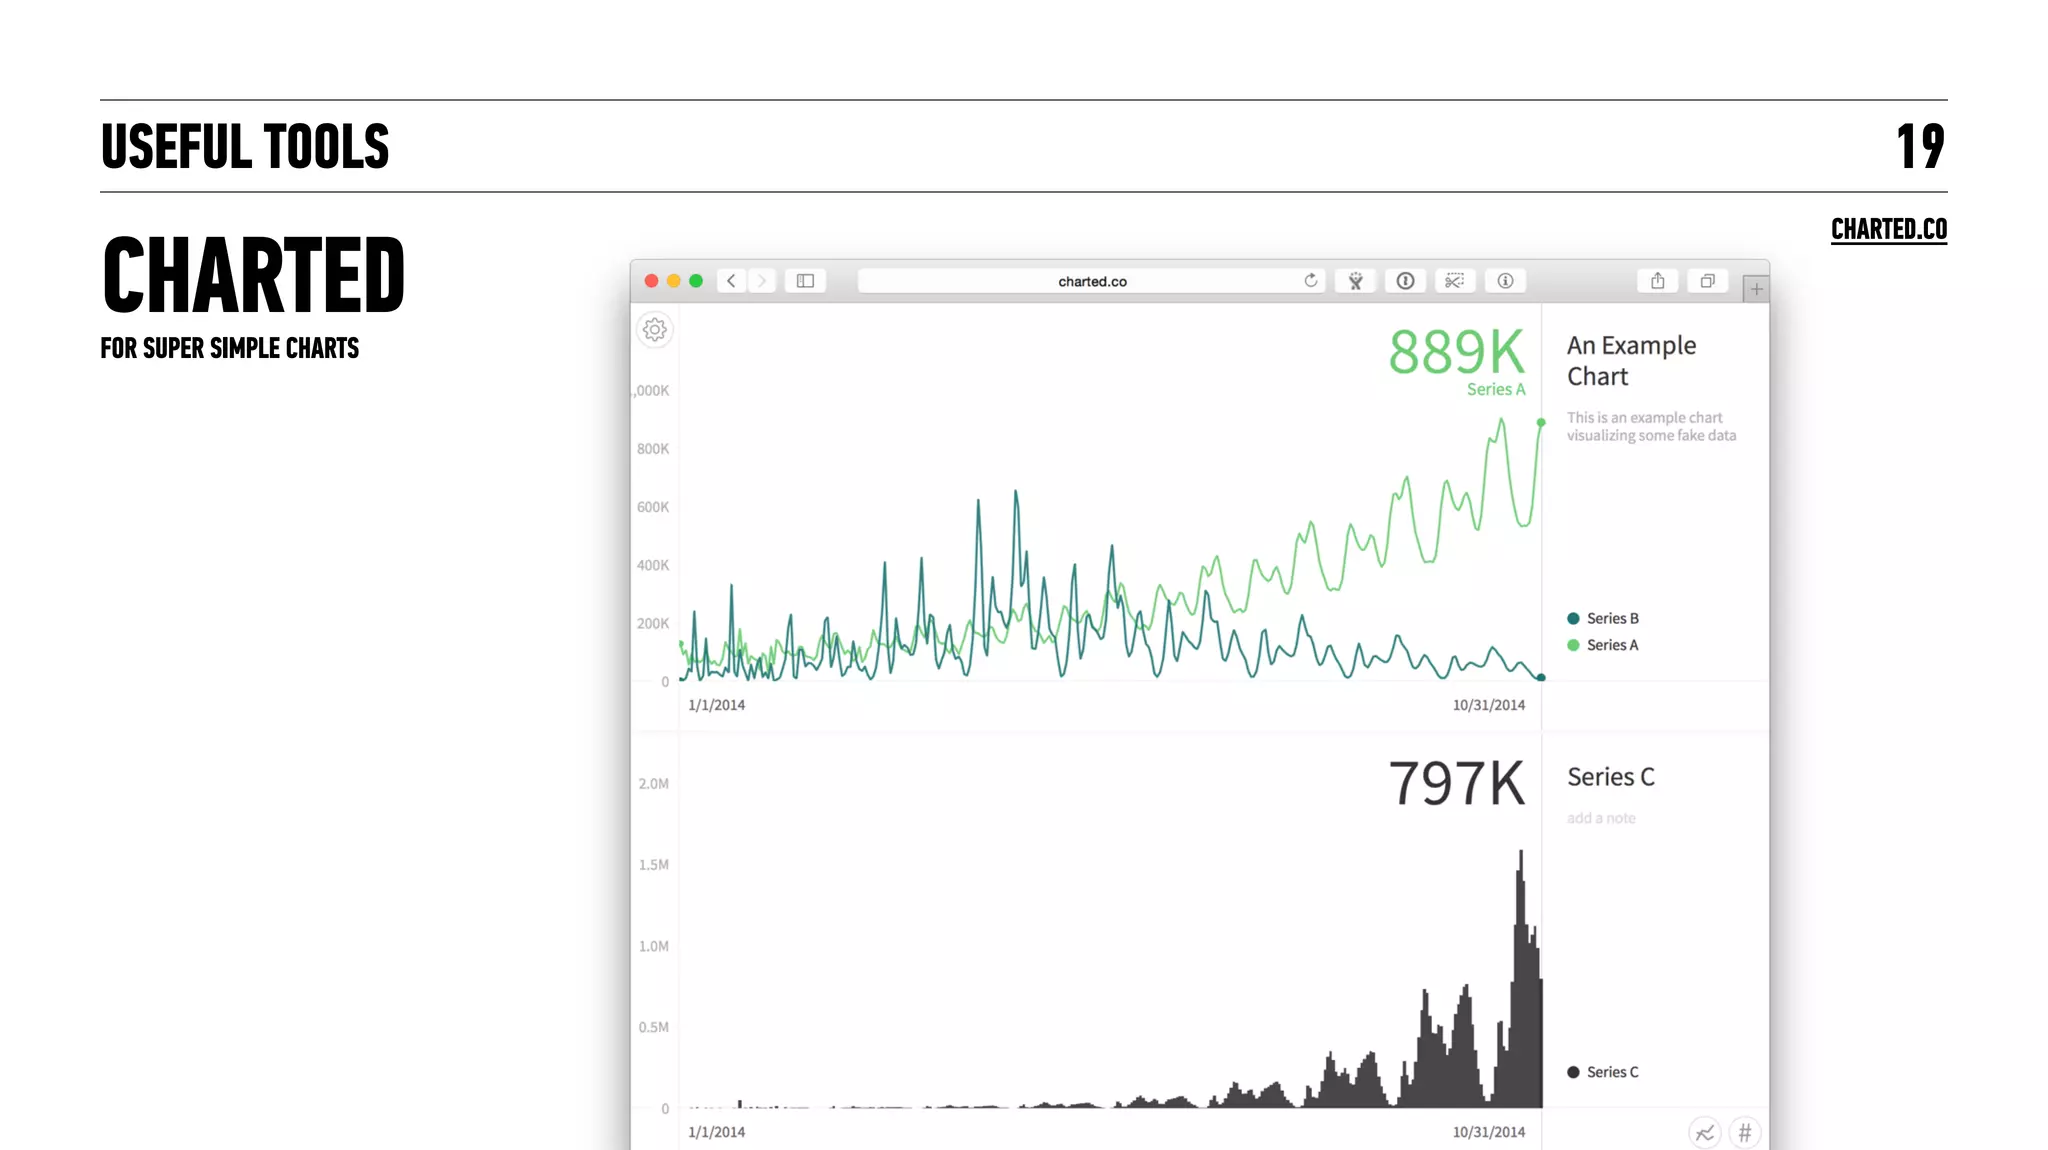This screenshot has width=2048, height=1150.
Task: Open the chart settings gear
Action: click(655, 330)
